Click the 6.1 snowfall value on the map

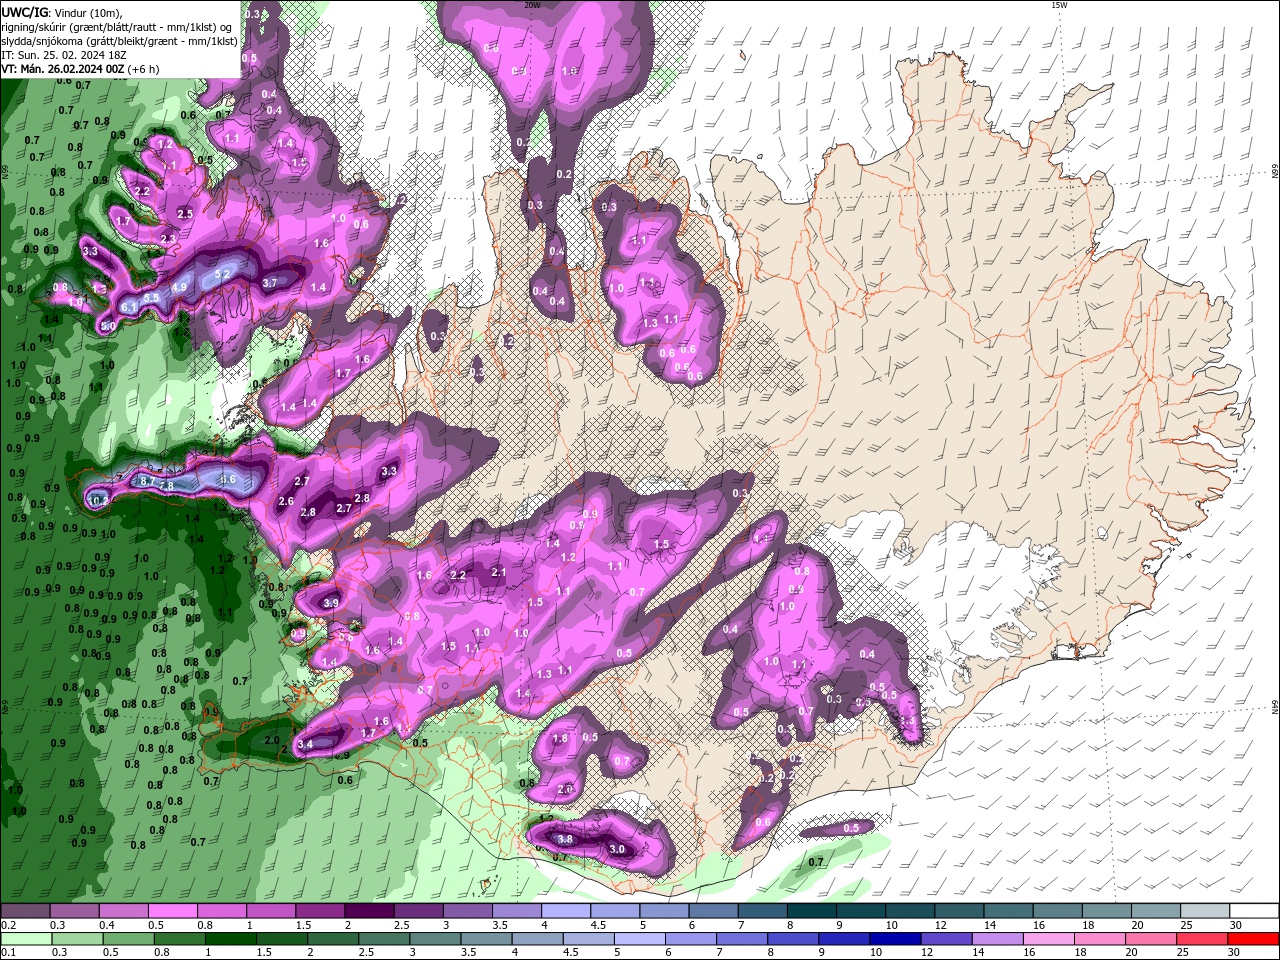point(130,307)
